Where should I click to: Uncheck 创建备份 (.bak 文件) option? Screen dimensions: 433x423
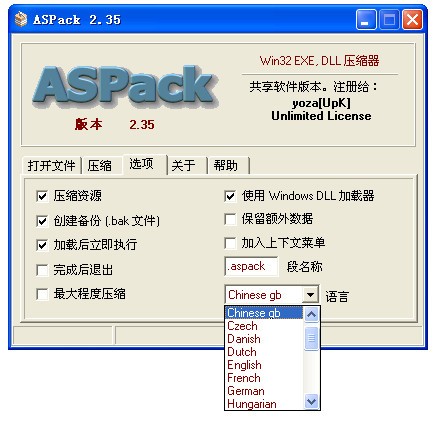(42, 221)
